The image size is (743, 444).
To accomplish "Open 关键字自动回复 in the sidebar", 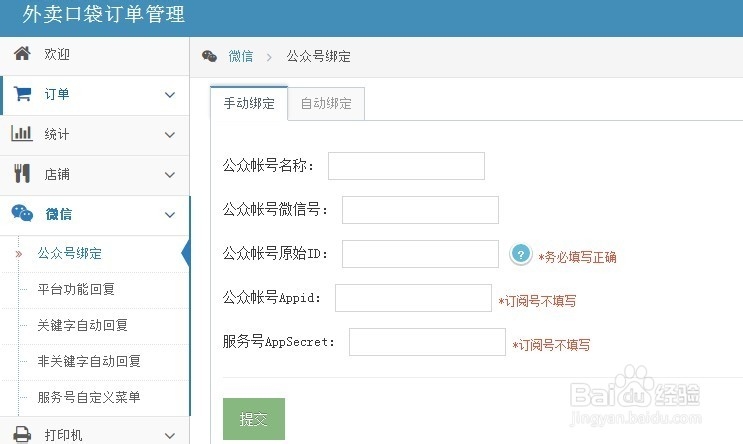I will (x=82, y=325).
